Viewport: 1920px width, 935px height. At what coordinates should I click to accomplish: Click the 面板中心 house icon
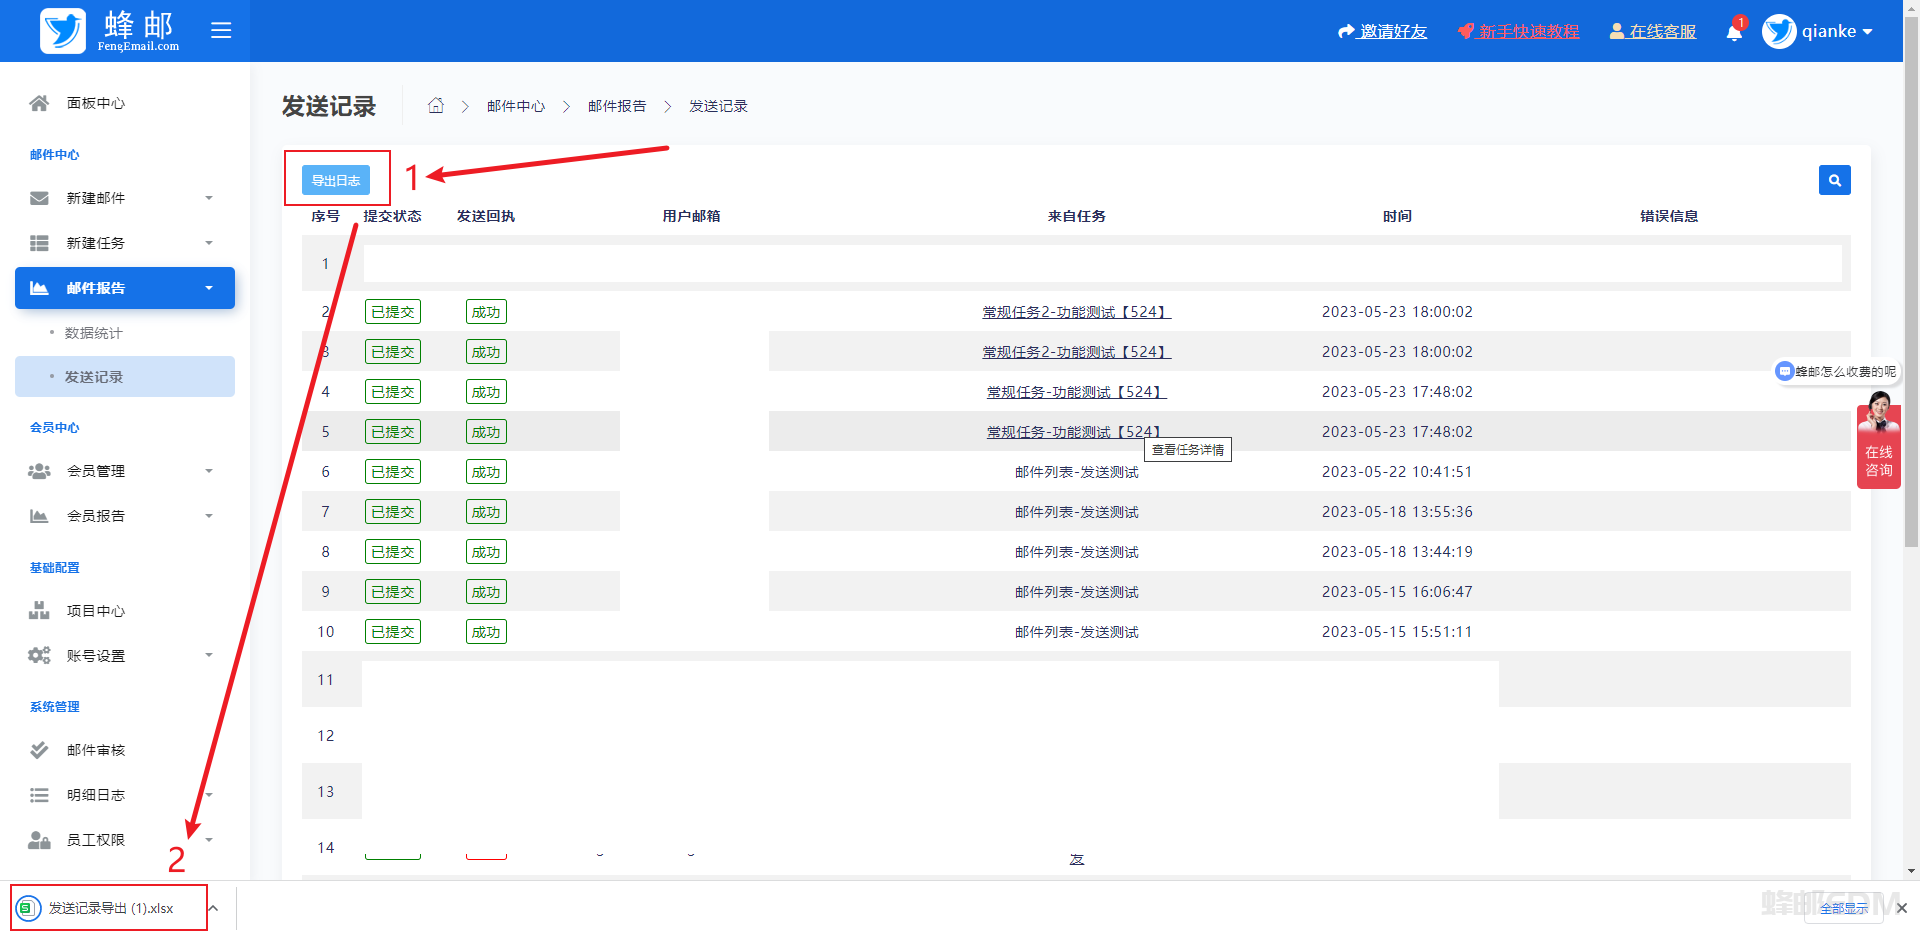pyautogui.click(x=39, y=103)
